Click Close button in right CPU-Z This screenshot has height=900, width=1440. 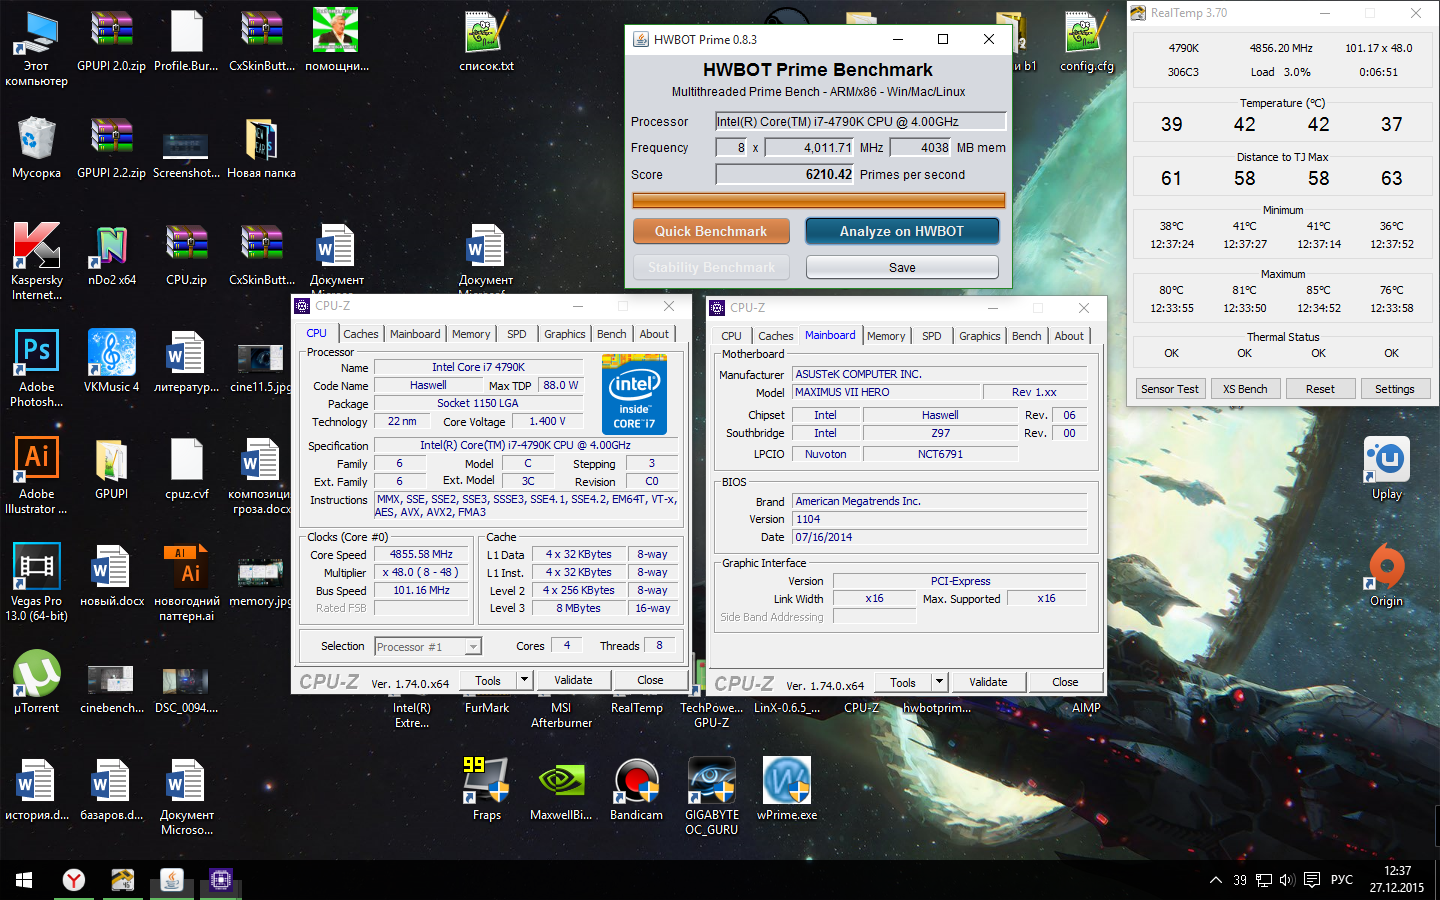pyautogui.click(x=1065, y=682)
